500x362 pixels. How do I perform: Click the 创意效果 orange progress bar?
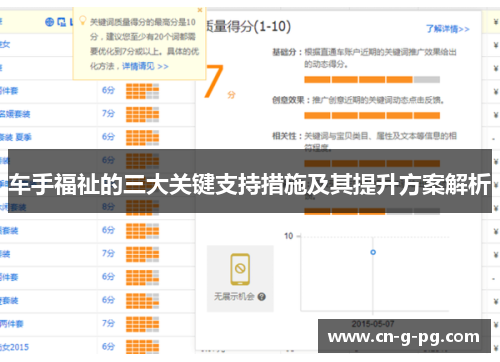(372, 116)
